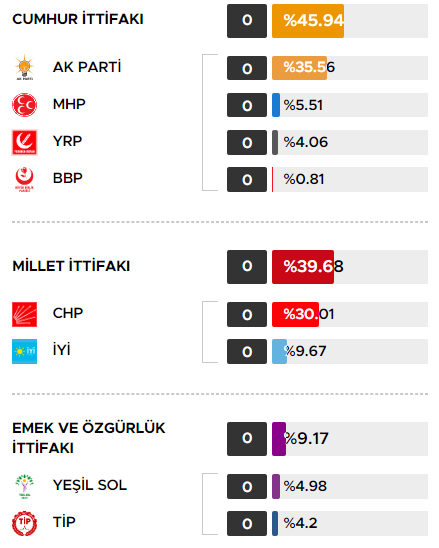
Task: Click the MHP three crescents logo
Action: [x=24, y=104]
